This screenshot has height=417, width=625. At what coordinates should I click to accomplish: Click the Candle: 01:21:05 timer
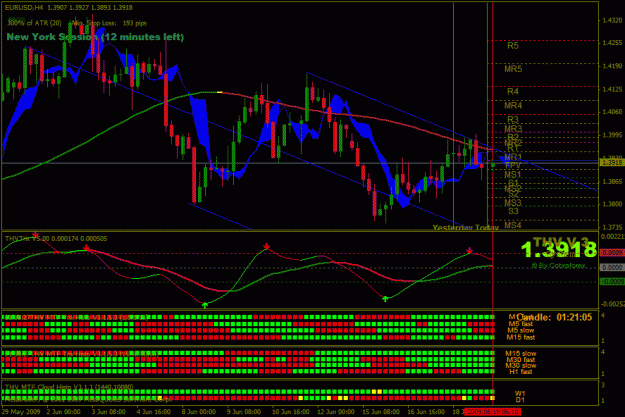(554, 317)
